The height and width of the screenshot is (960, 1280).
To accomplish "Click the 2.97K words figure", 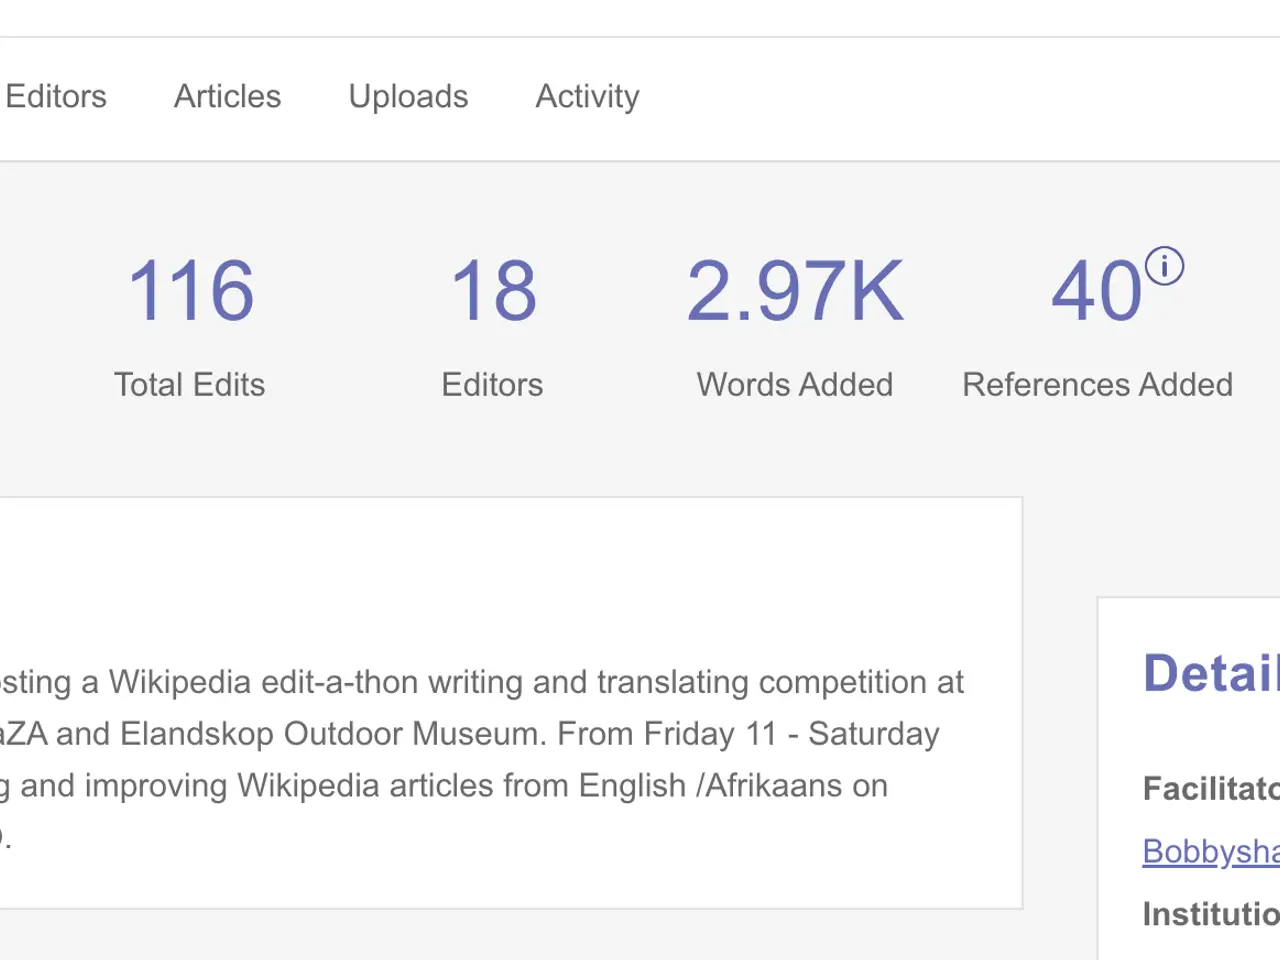I will click(795, 291).
